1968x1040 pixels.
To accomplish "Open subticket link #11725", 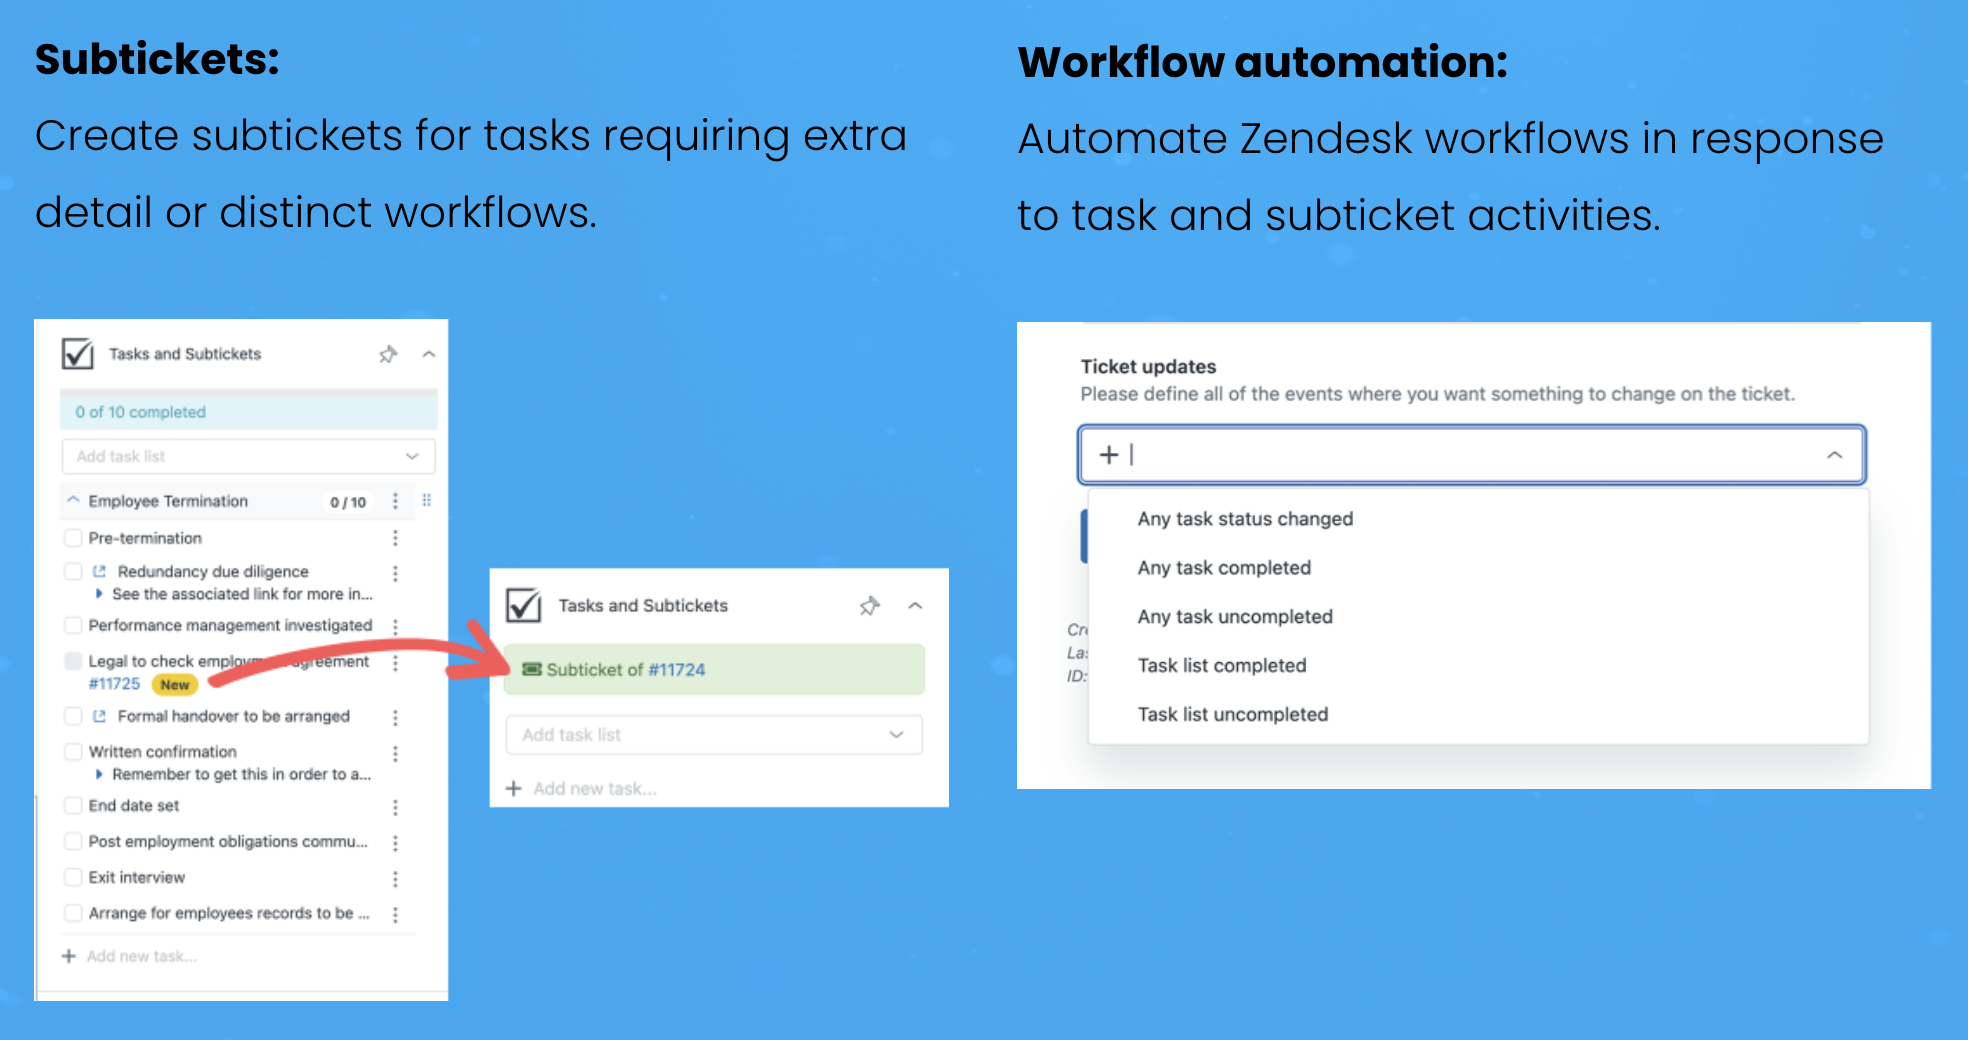I will pyautogui.click(x=114, y=684).
